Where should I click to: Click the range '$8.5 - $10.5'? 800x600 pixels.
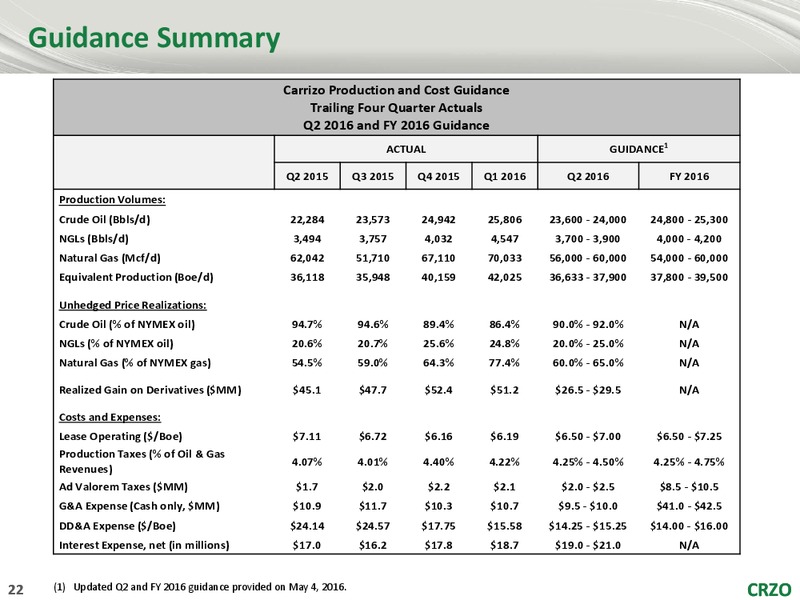tap(689, 488)
